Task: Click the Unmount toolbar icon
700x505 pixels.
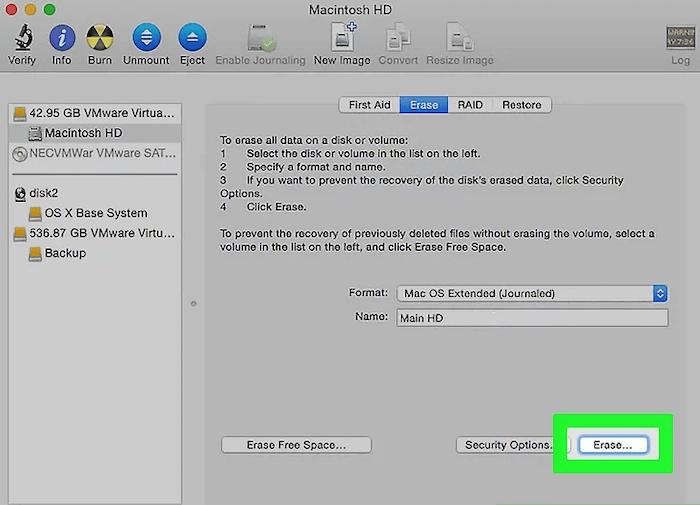Action: pyautogui.click(x=146, y=38)
